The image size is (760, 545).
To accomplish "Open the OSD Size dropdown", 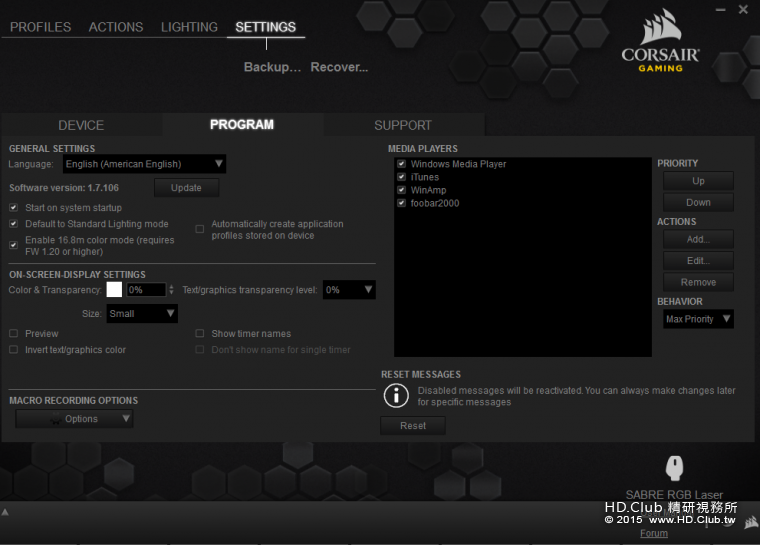I will 142,314.
